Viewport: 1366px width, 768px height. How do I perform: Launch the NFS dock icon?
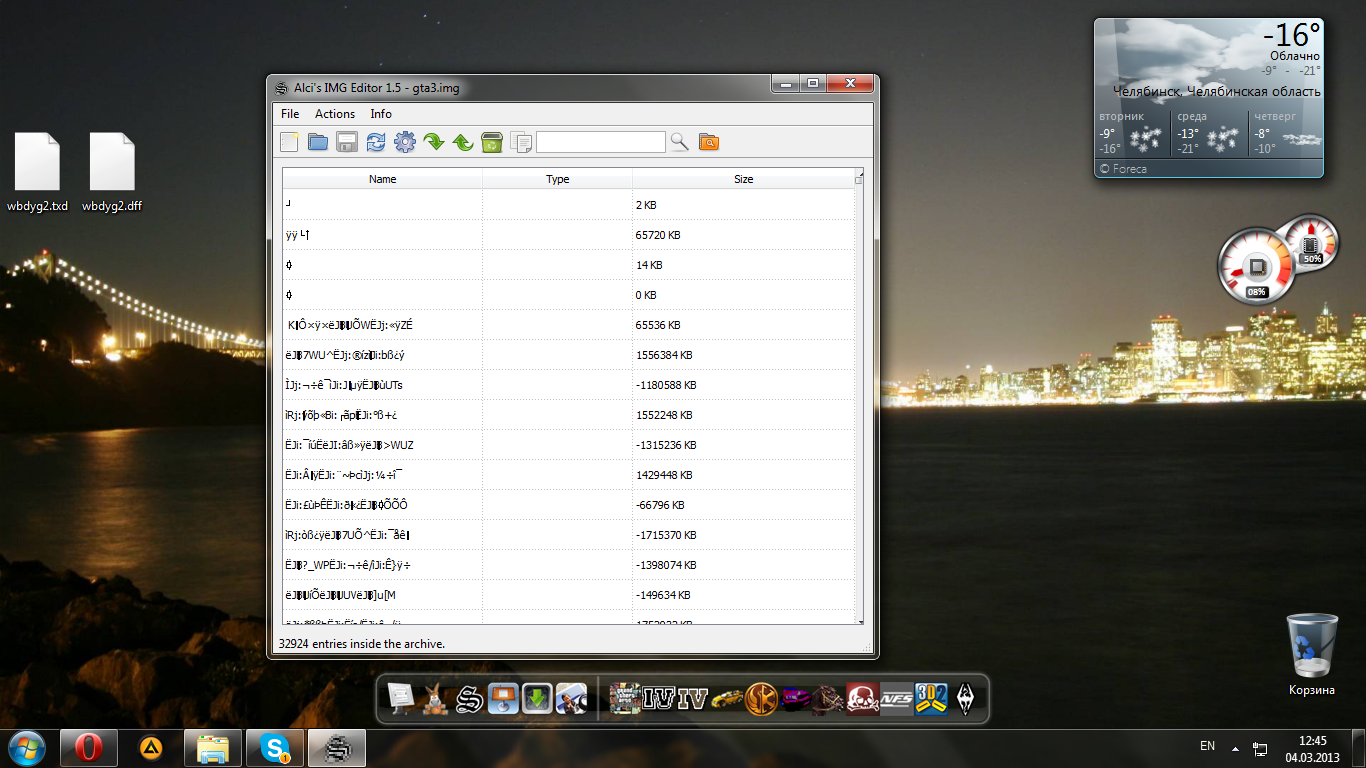tap(896, 698)
